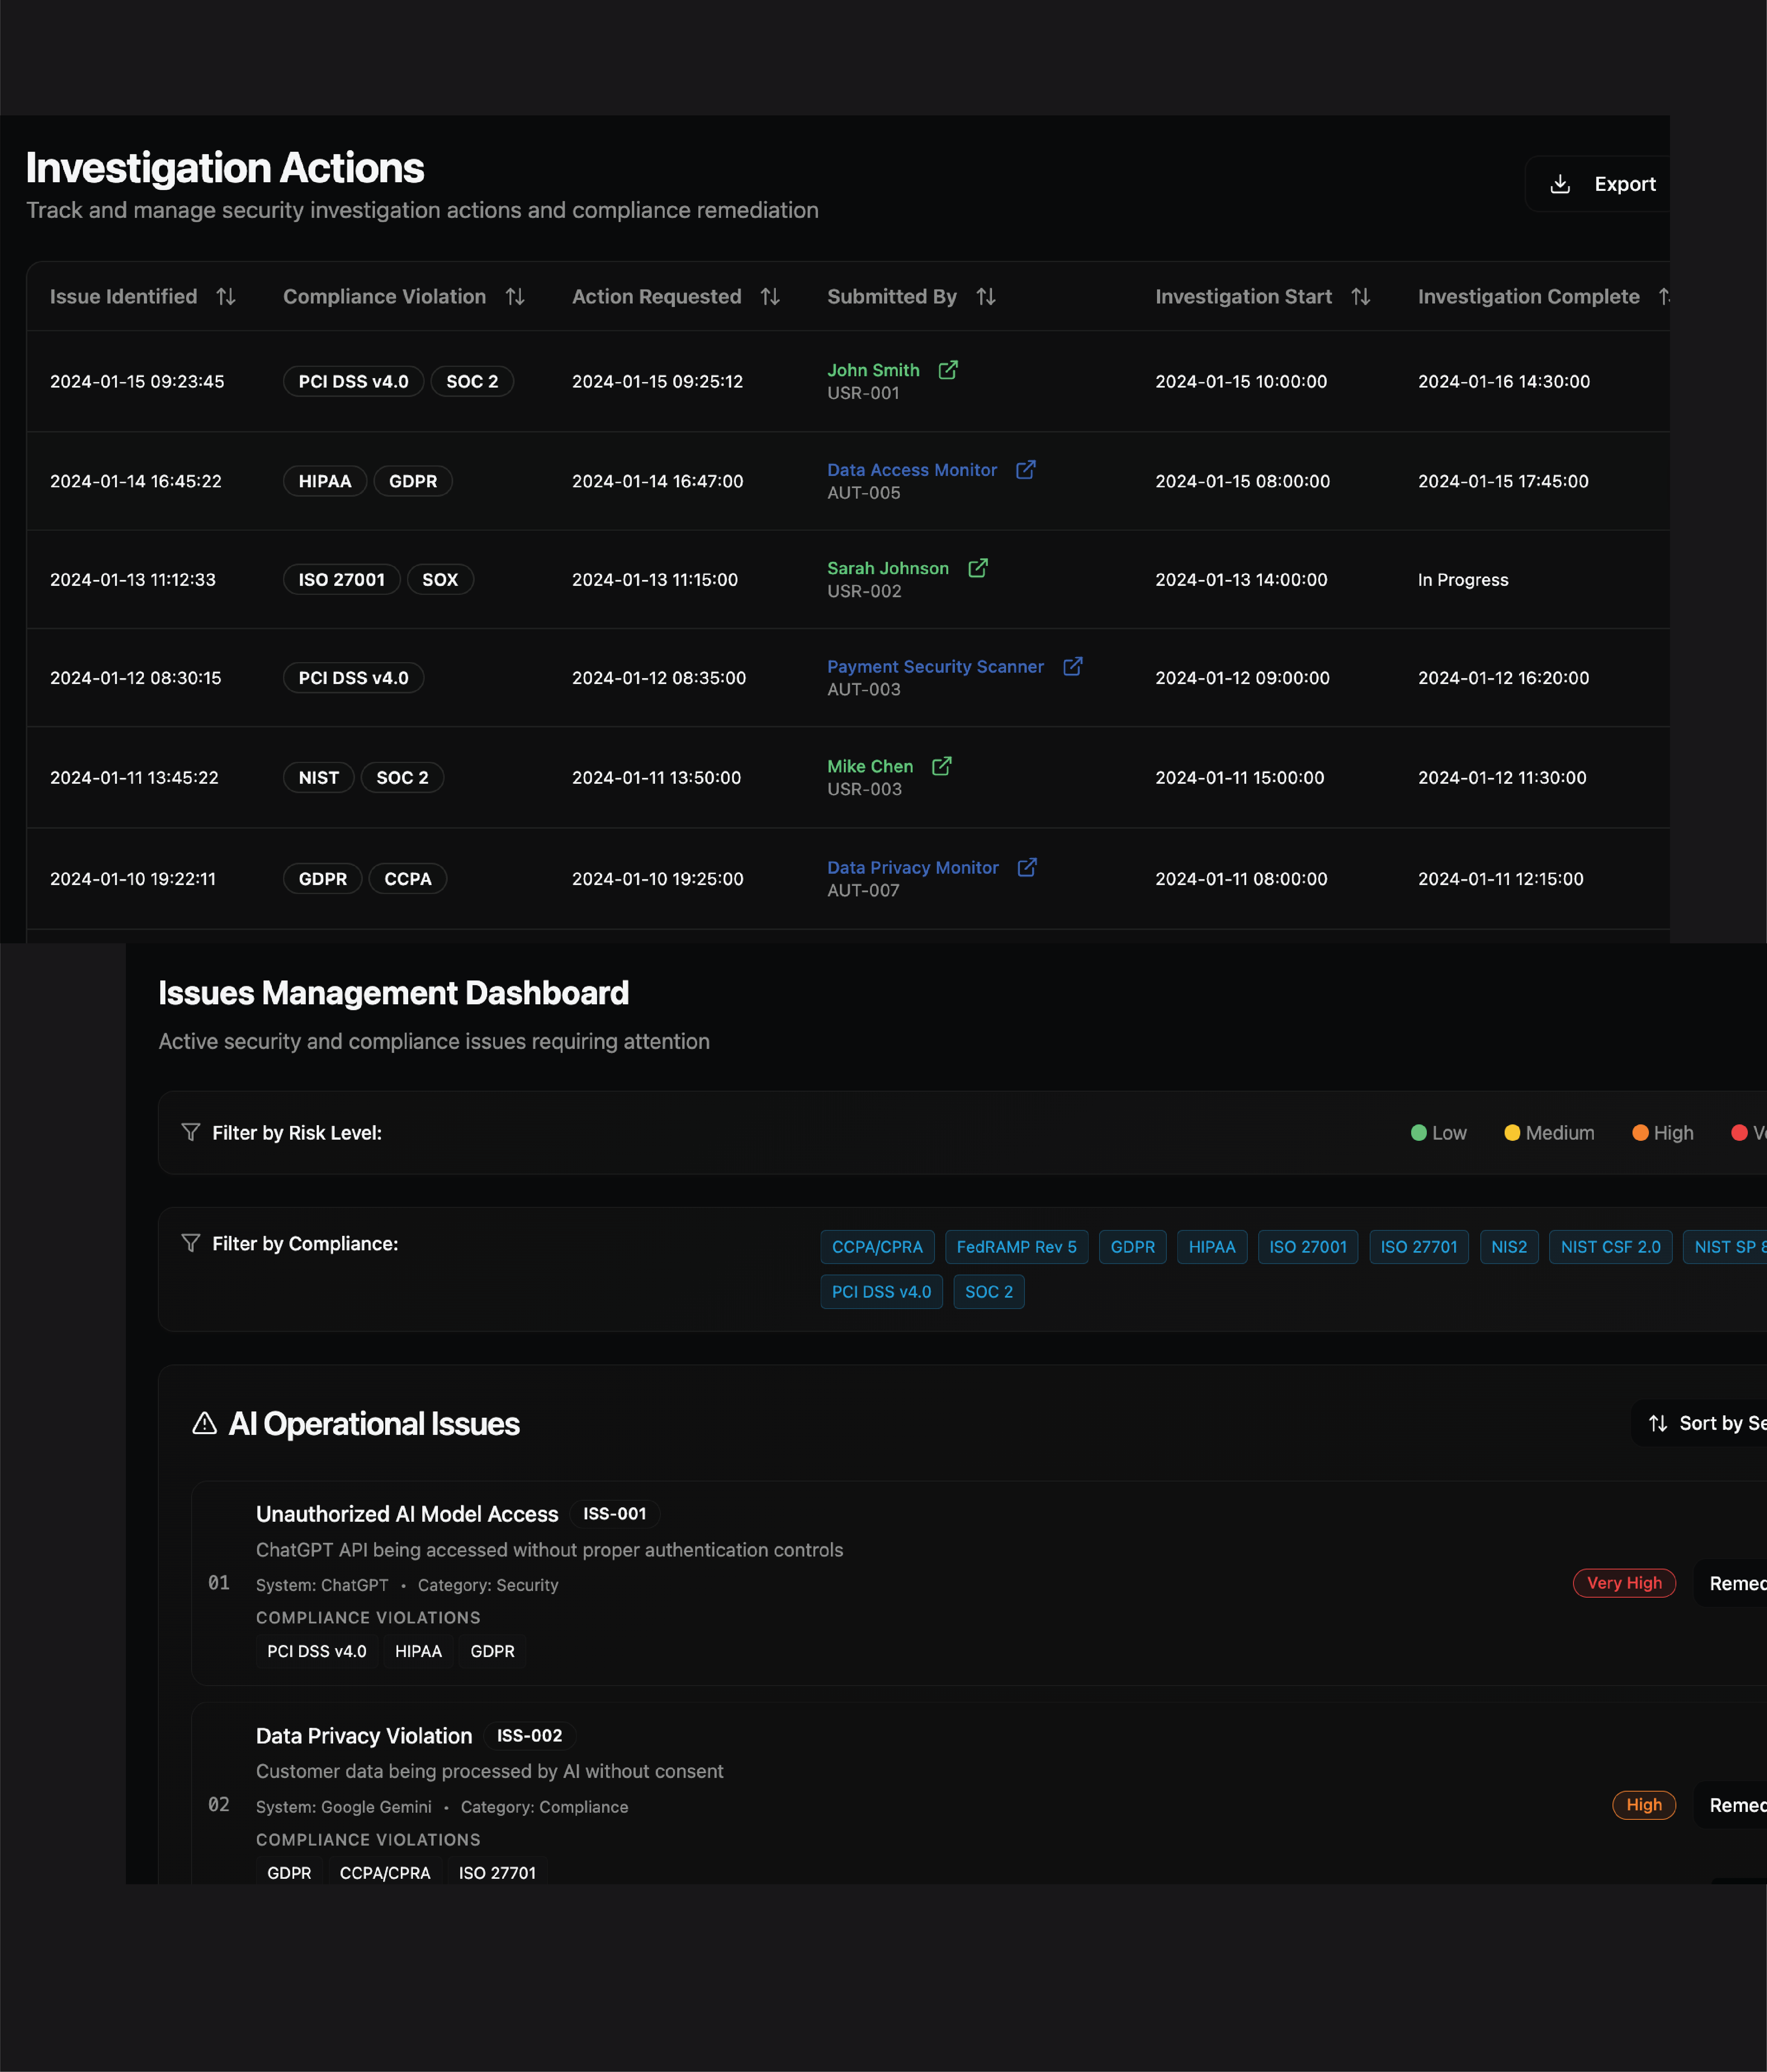Click the ISS-001 issue badge
1767x2072 pixels.
[615, 1514]
